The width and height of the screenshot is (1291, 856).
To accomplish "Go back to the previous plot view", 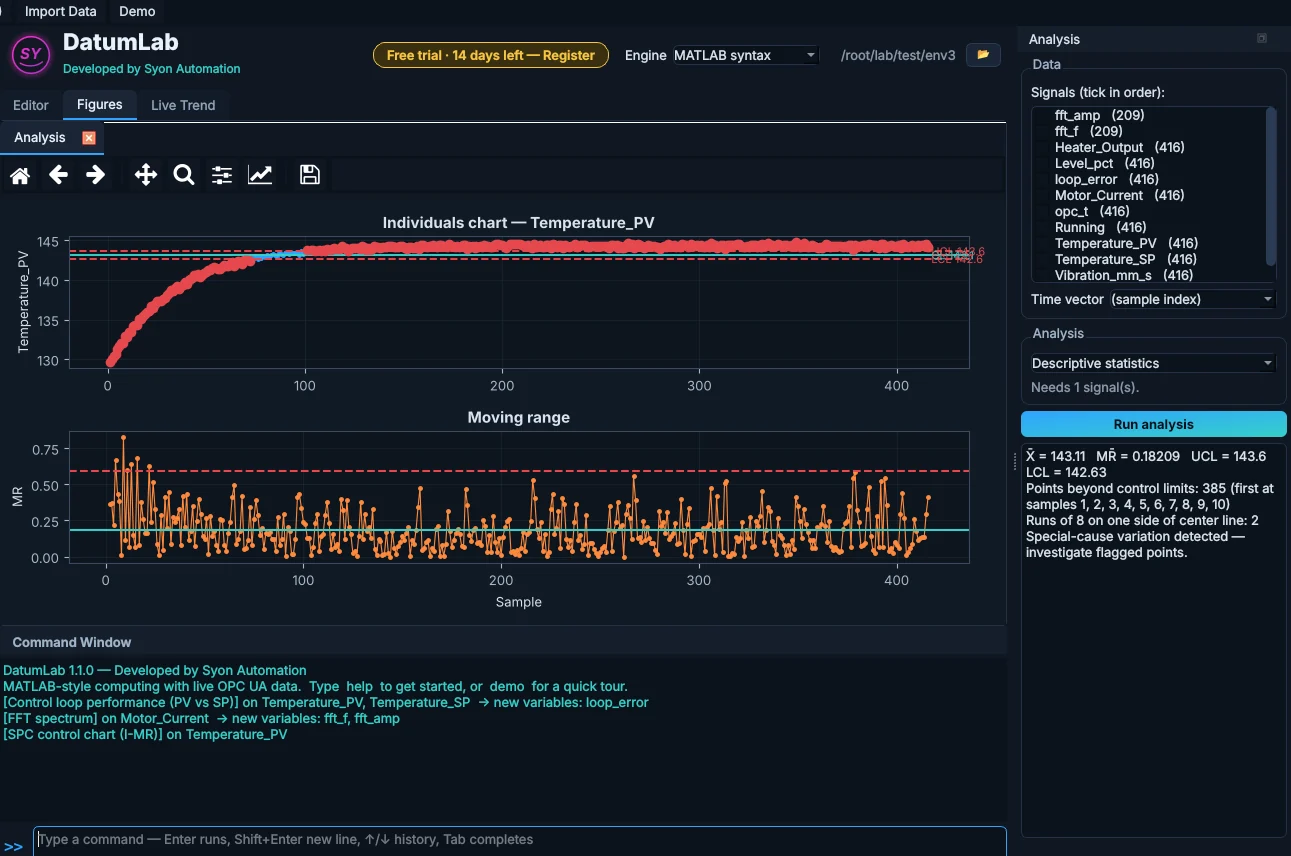I will click(x=58, y=175).
